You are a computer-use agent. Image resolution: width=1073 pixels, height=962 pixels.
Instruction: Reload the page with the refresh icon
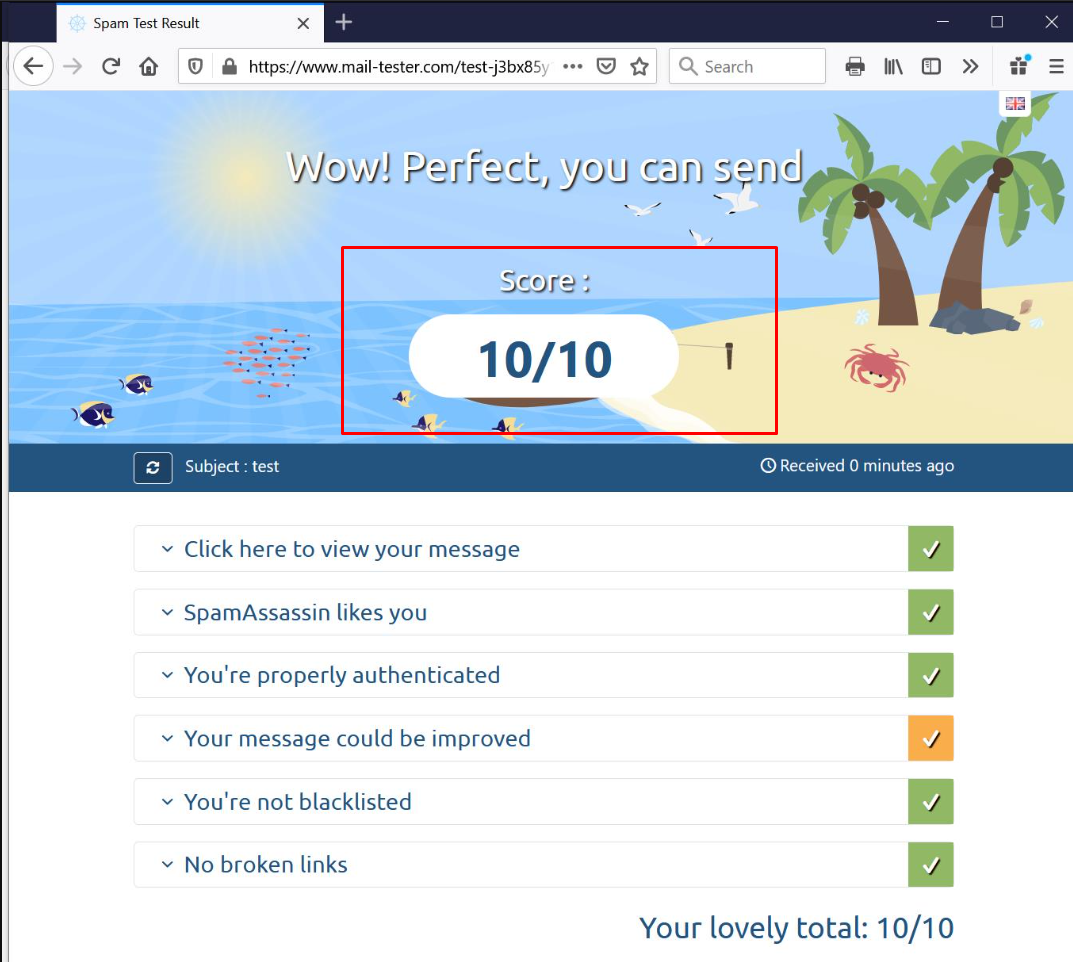click(x=111, y=67)
